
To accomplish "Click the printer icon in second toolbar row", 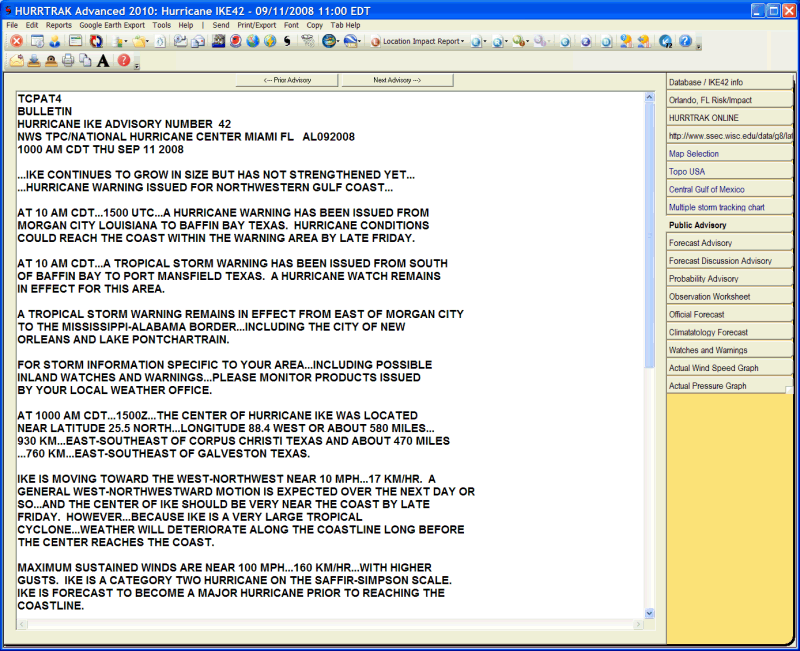I will (x=68, y=61).
